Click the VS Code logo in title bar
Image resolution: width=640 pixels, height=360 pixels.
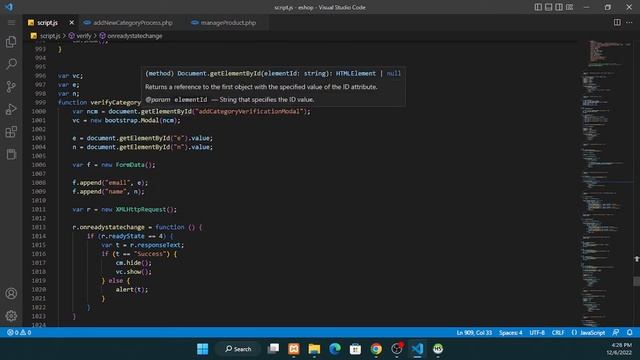pyautogui.click(x=9, y=7)
